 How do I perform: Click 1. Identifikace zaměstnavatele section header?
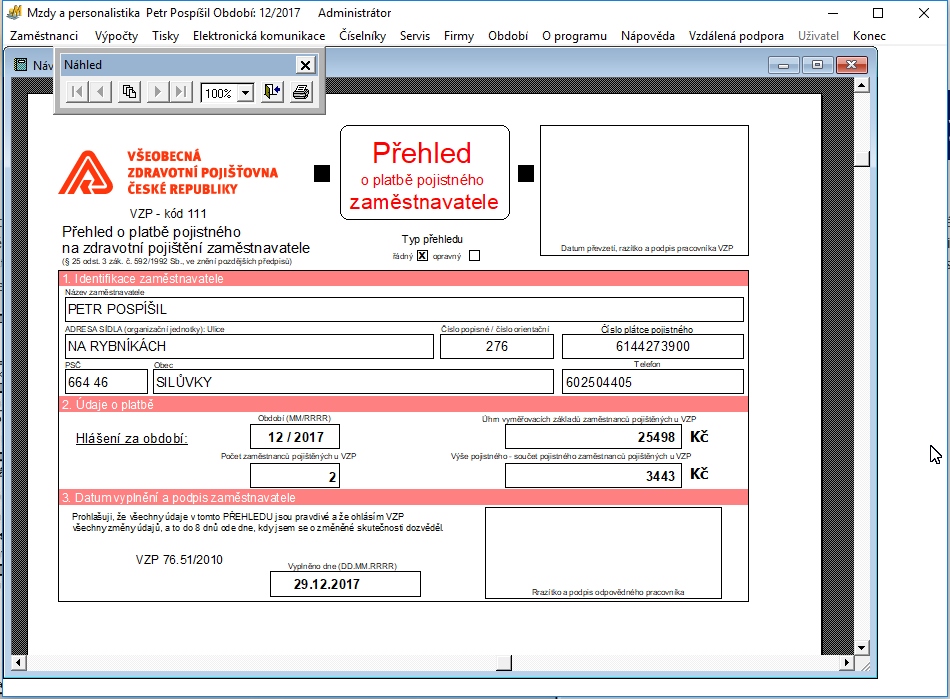404,279
